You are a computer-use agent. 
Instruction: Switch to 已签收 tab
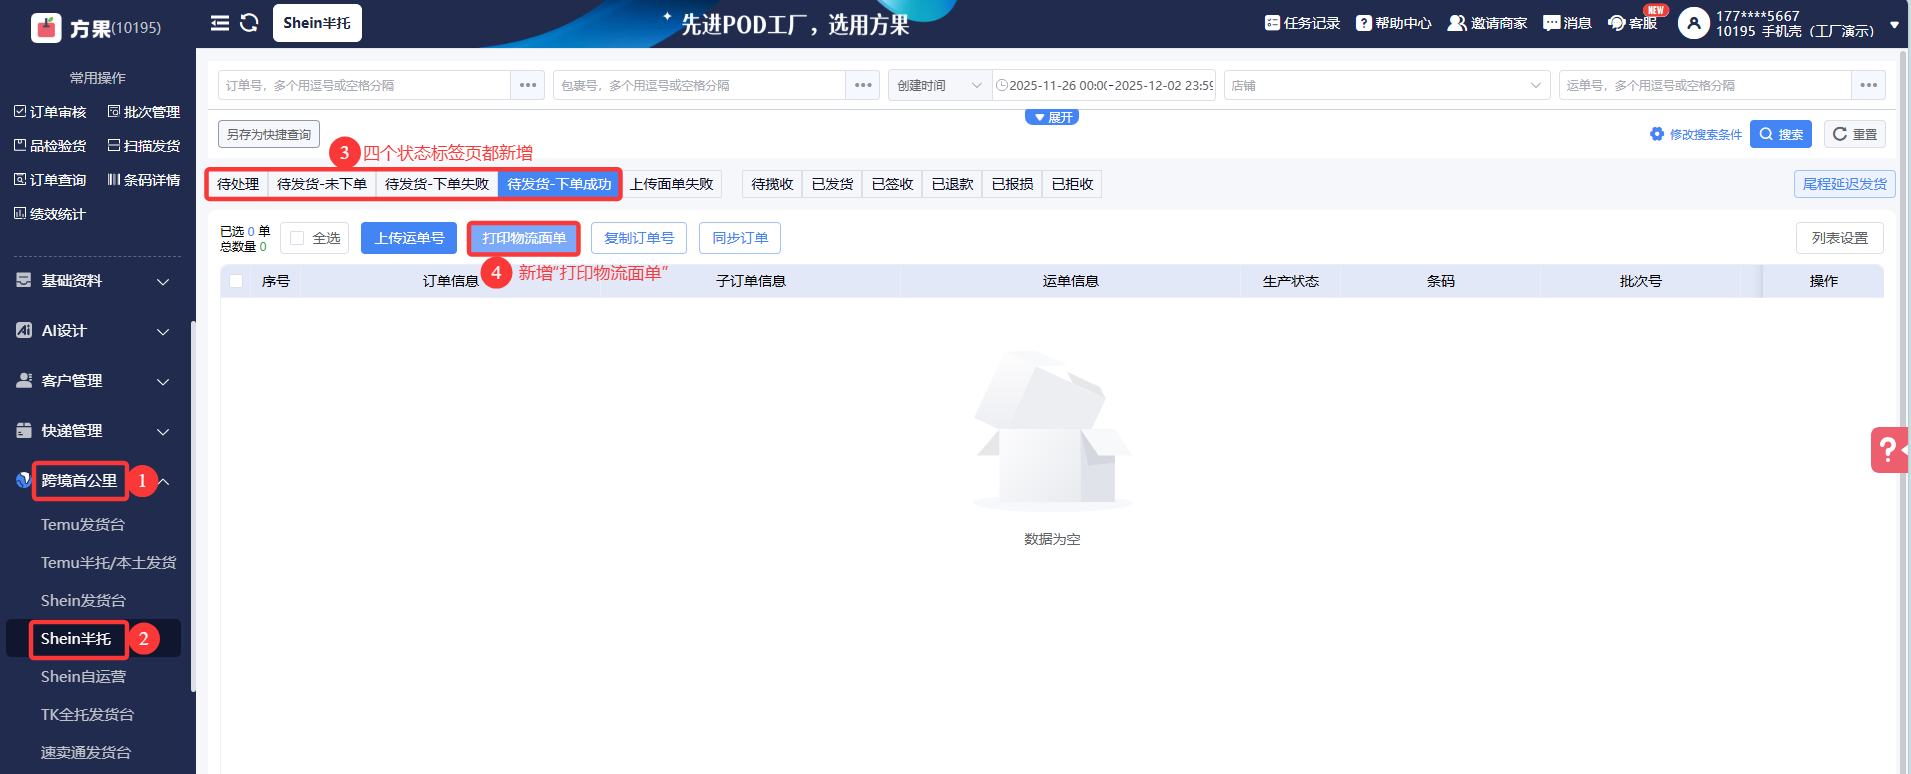tap(892, 184)
